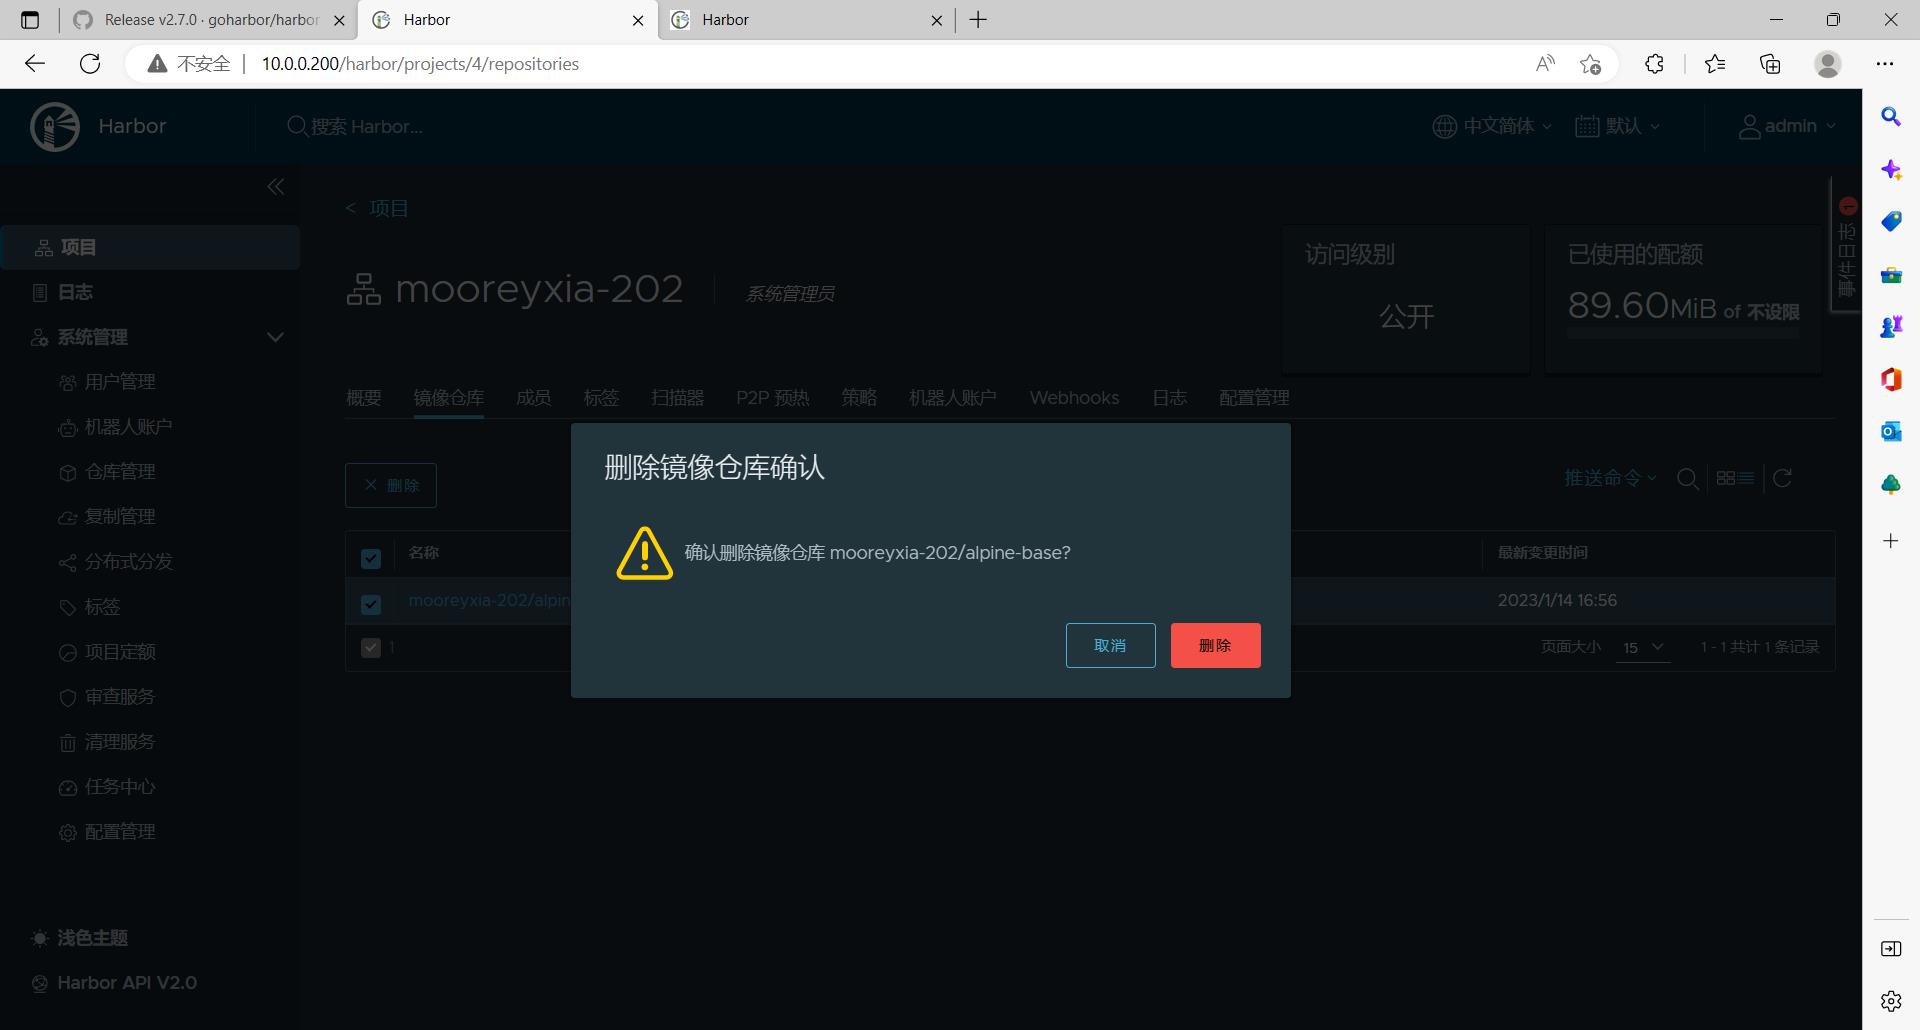
Task: Click the browser reload icon
Action: point(90,64)
